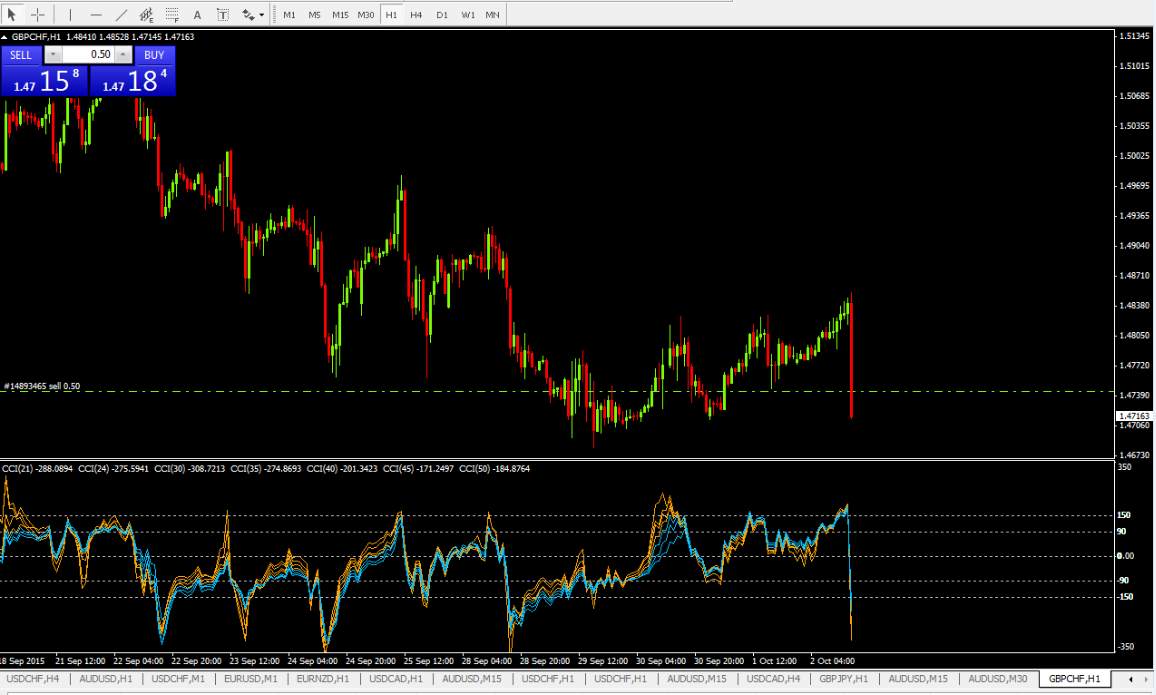Click the 24 Sep 04:00 time label
The width and height of the screenshot is (1156, 695).
(x=313, y=661)
